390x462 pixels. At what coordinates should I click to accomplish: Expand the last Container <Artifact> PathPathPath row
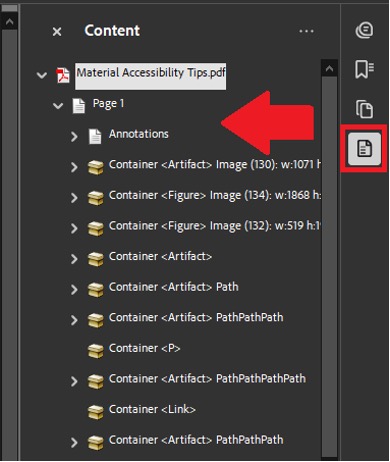[x=74, y=442]
